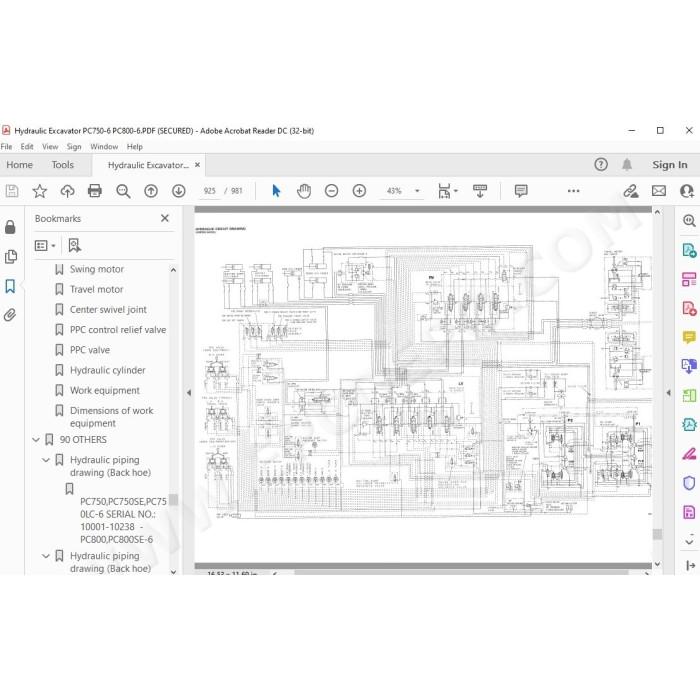Image resolution: width=700 pixels, height=700 pixels.
Task: Switch to the Home tab
Action: pyautogui.click(x=19, y=165)
